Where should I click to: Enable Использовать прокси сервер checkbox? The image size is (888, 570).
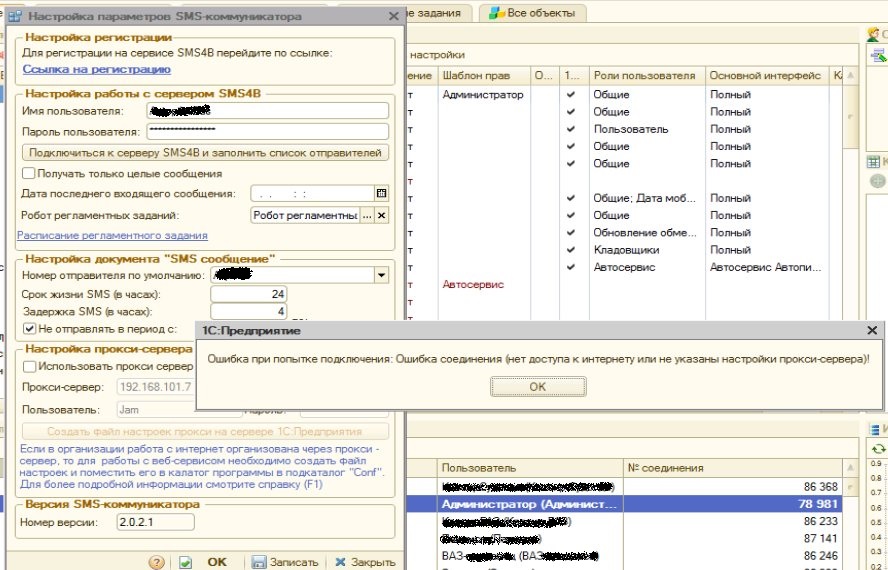click(x=29, y=367)
